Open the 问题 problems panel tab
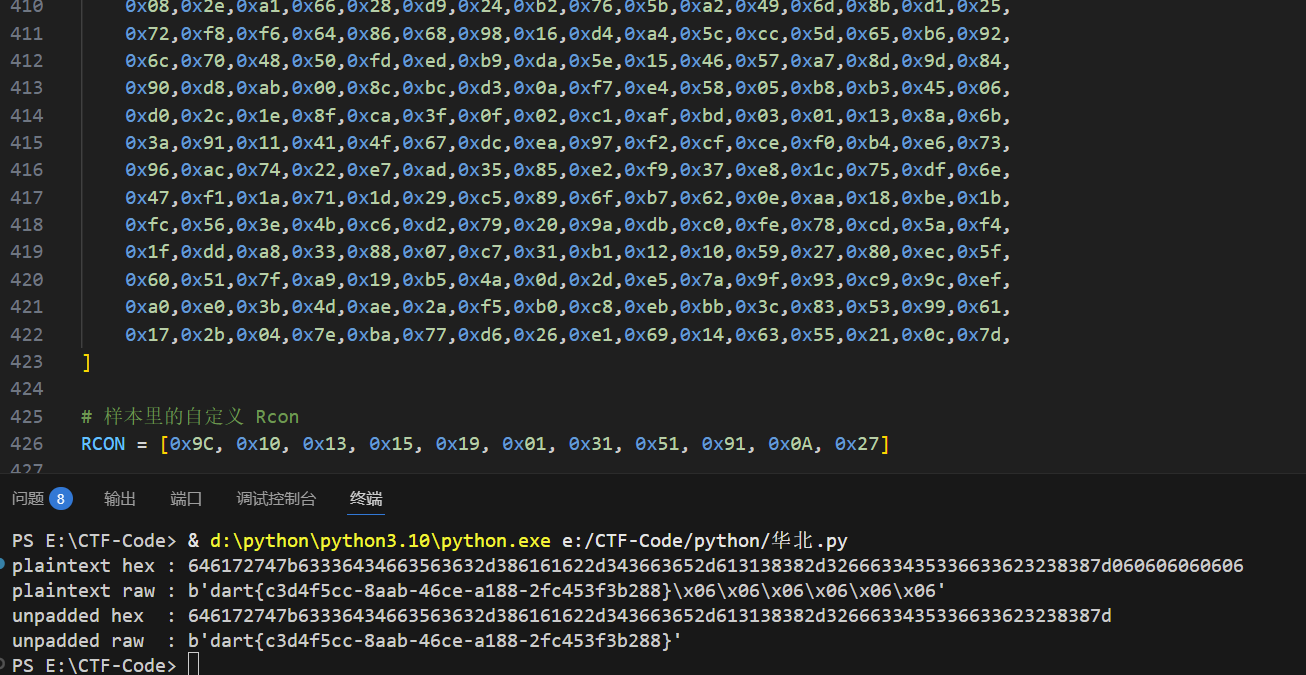1306x675 pixels. point(28,498)
